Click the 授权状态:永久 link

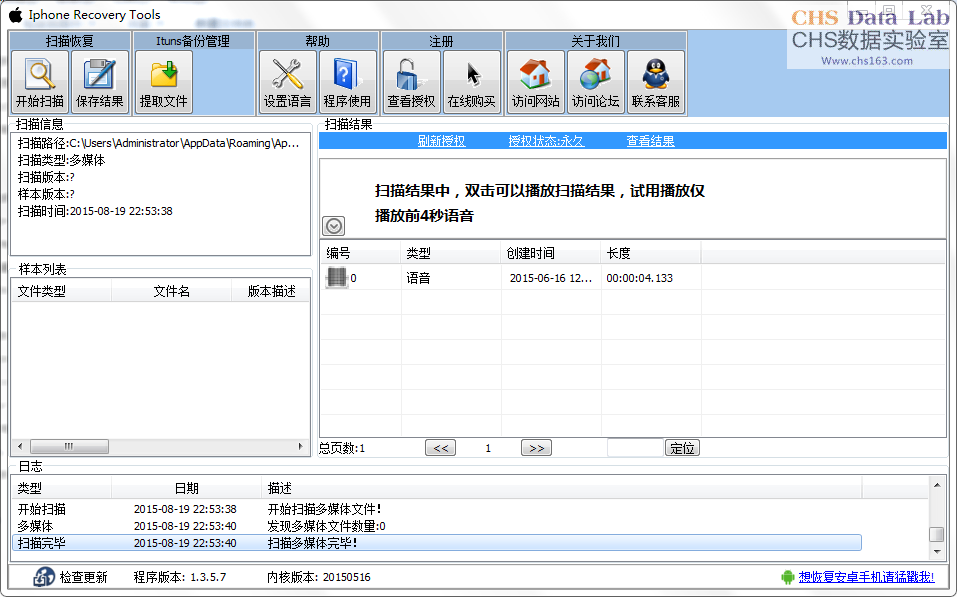point(546,141)
